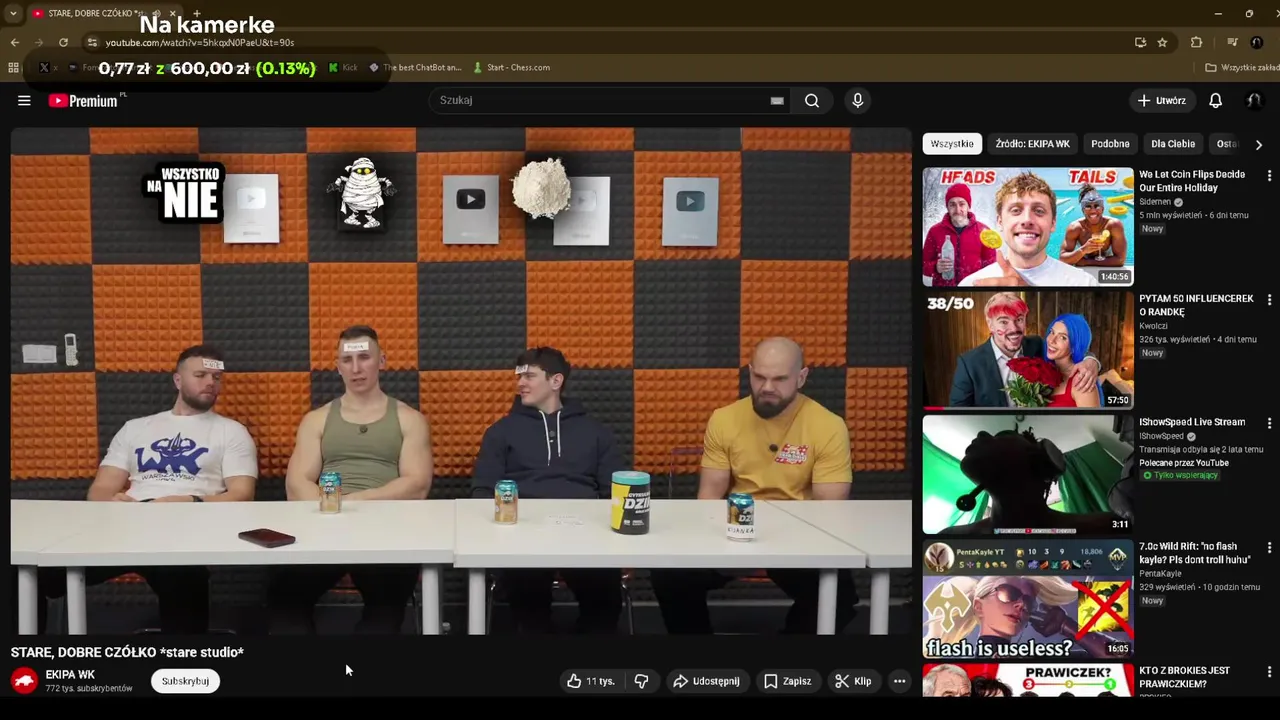Image resolution: width=1280 pixels, height=720 pixels.
Task: Open Kwolczi channel name
Action: [1153, 326]
